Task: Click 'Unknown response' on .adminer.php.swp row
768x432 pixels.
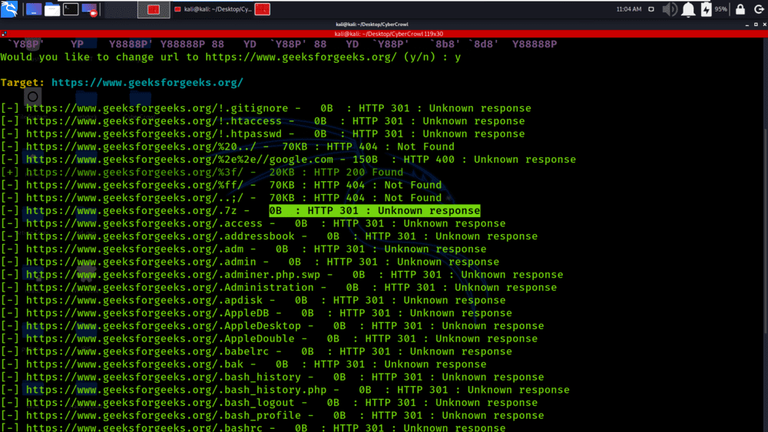Action: pos(512,274)
